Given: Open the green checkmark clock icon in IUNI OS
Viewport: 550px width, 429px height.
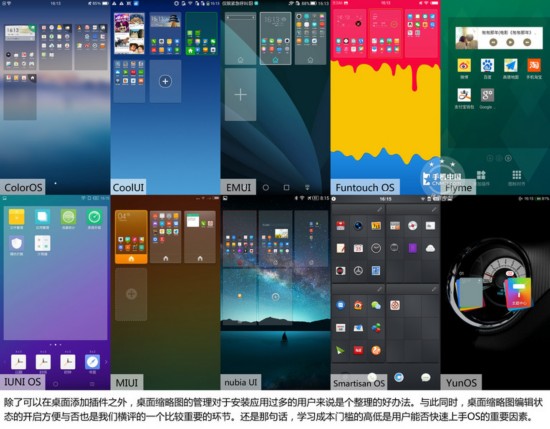Looking at the screenshot, I should pos(94,217).
